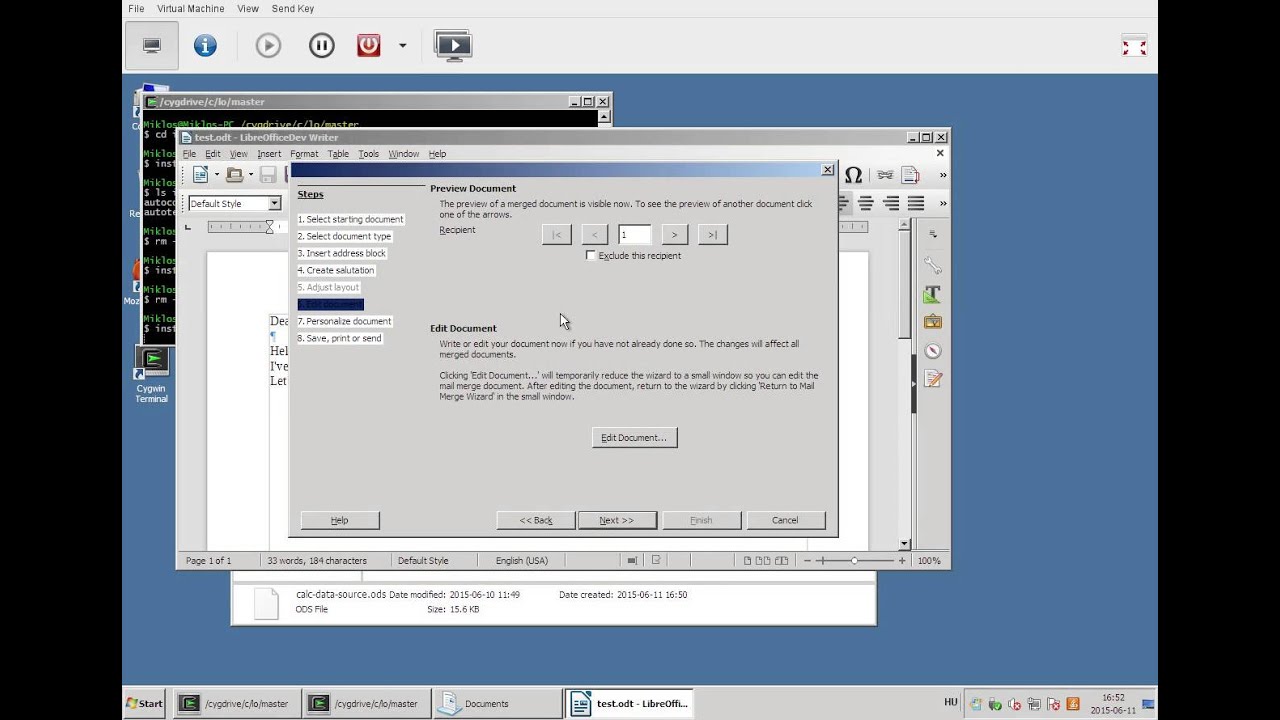The width and height of the screenshot is (1280, 720).
Task: Click the VM toolbar icon right of the shutdown arrow
Action: tap(453, 46)
